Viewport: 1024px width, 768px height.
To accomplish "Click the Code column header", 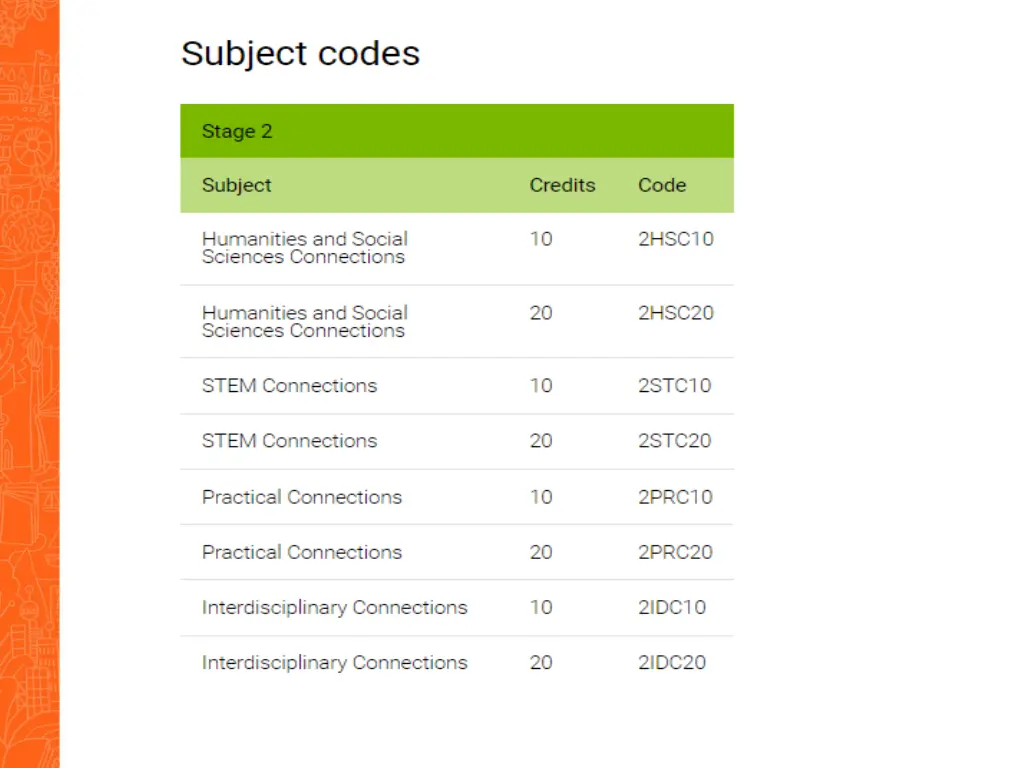I will pyautogui.click(x=662, y=185).
